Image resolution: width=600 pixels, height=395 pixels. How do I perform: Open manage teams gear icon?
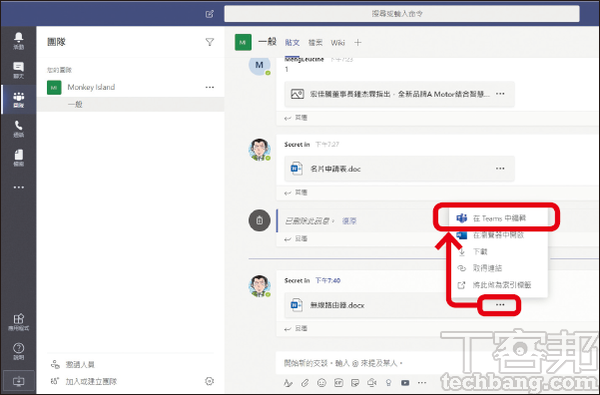click(x=209, y=381)
